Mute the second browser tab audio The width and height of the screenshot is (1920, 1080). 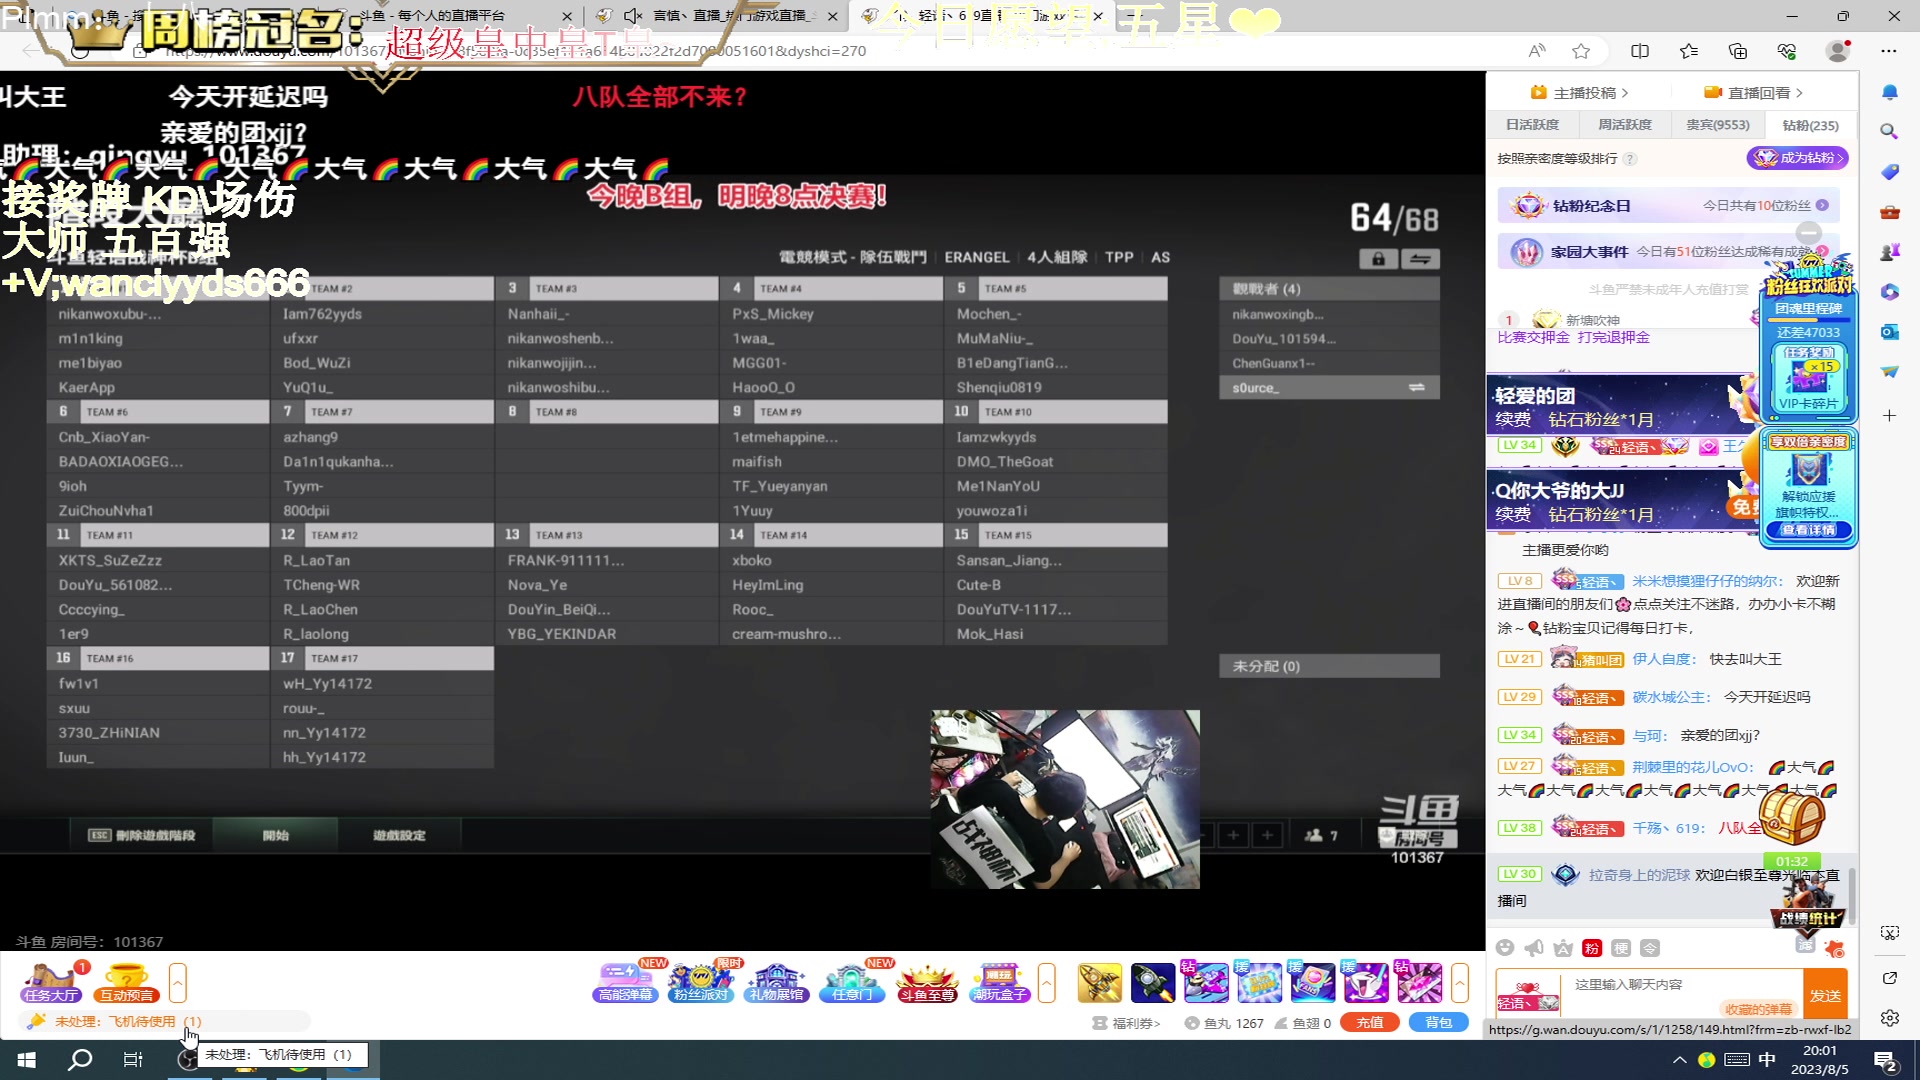(x=632, y=16)
